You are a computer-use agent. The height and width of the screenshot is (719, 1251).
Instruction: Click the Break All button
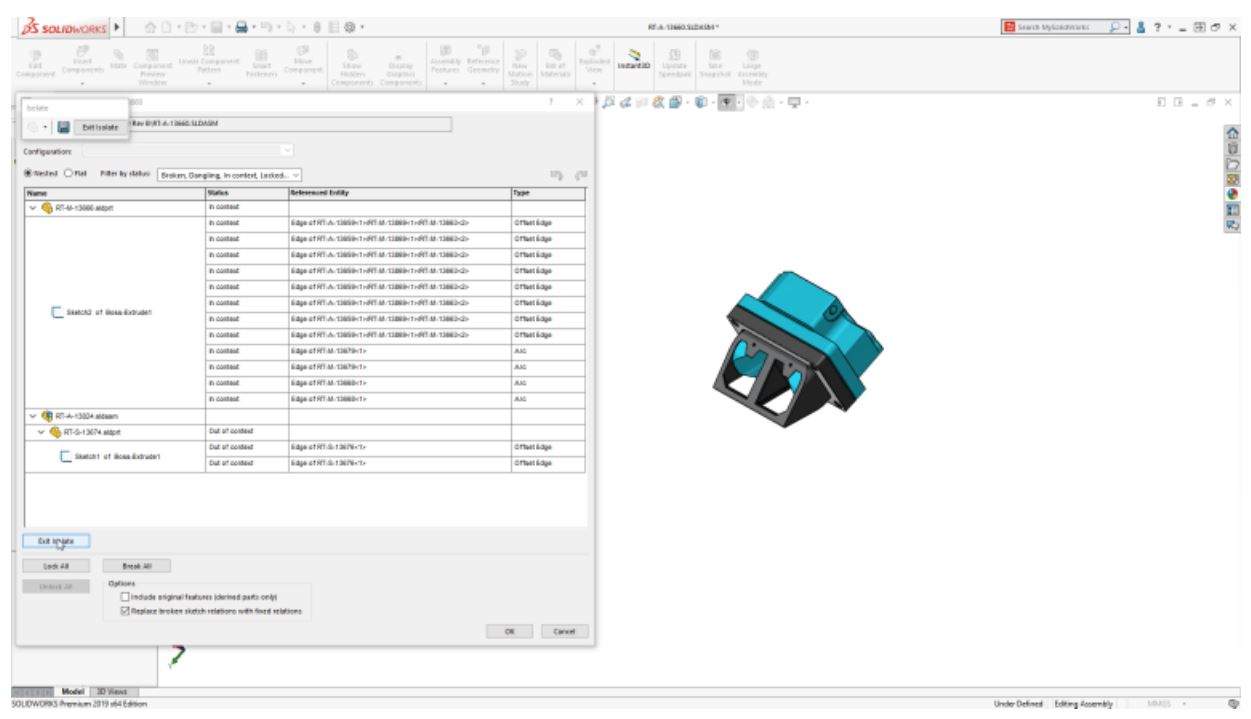click(136, 565)
